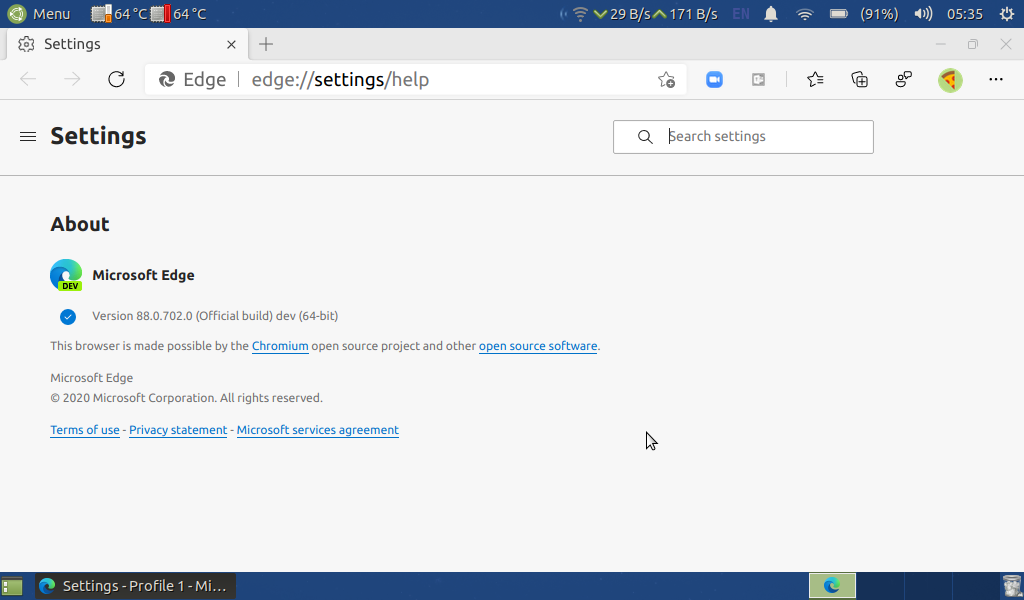This screenshot has width=1024, height=600.
Task: Open the Microsoft services agreement
Action: pyautogui.click(x=317, y=430)
